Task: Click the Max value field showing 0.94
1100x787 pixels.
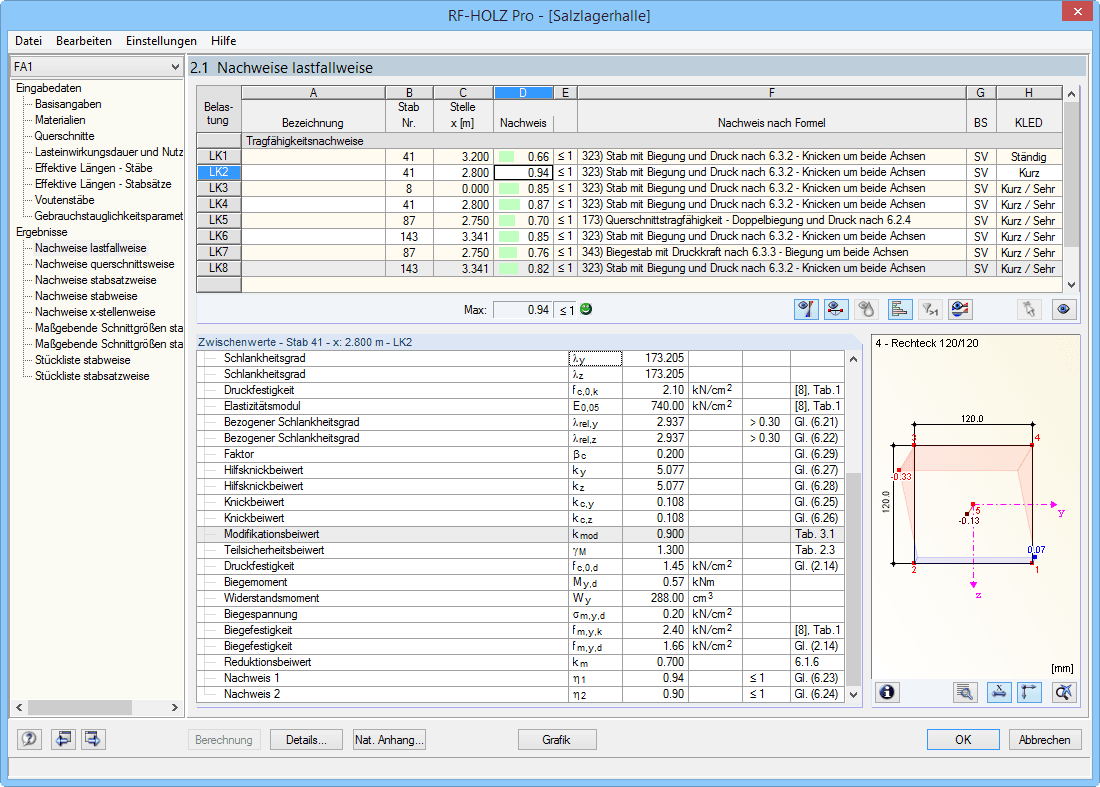Action: 523,310
